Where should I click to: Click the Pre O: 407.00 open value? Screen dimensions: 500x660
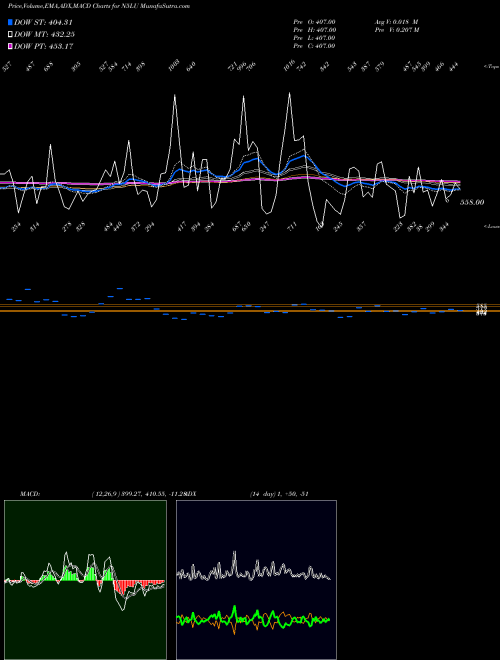point(314,22)
